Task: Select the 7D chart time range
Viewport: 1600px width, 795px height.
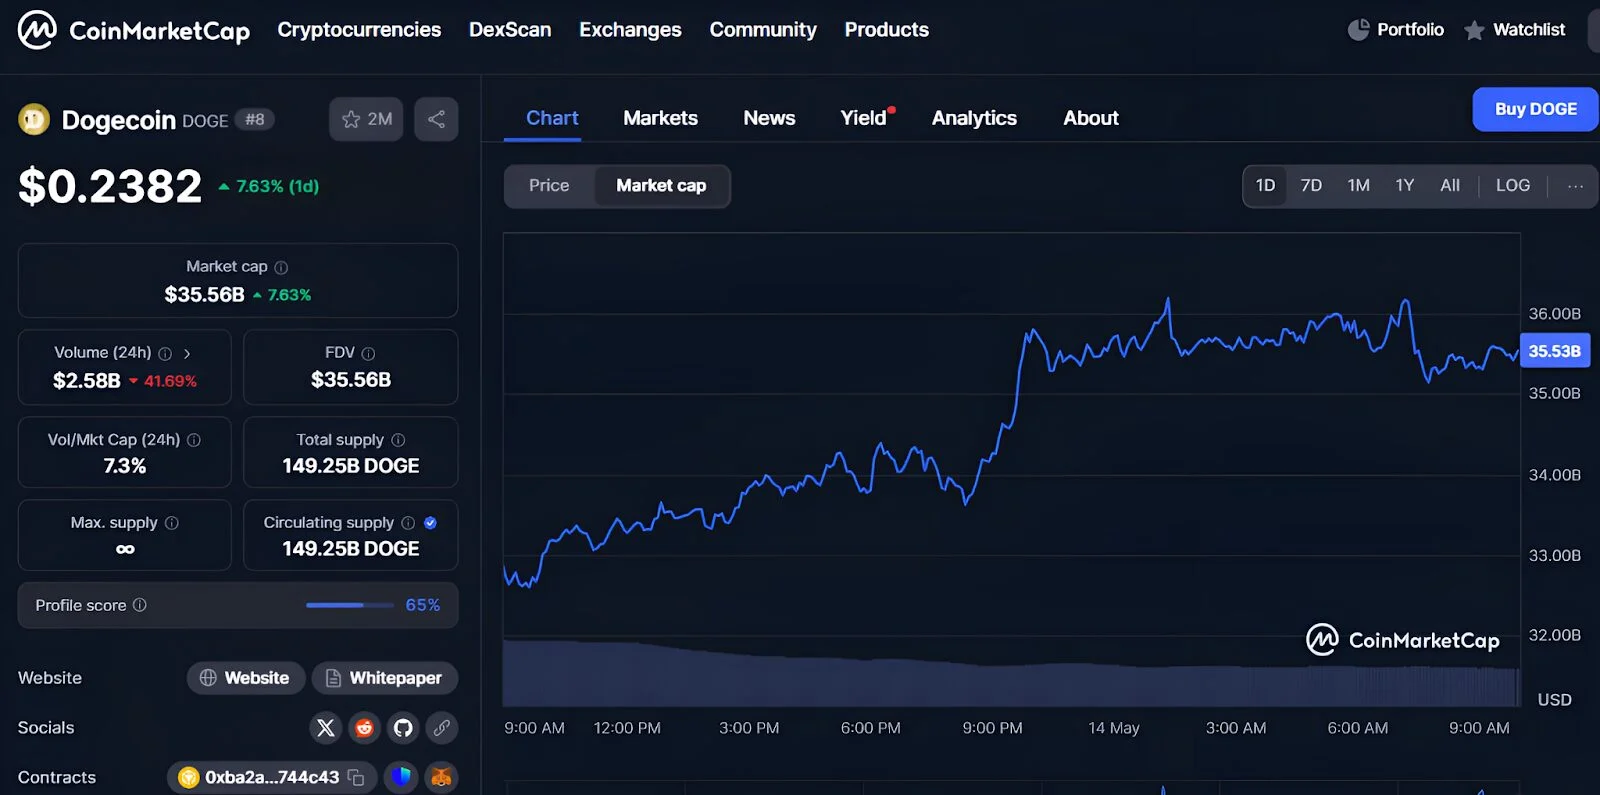Action: (1311, 186)
